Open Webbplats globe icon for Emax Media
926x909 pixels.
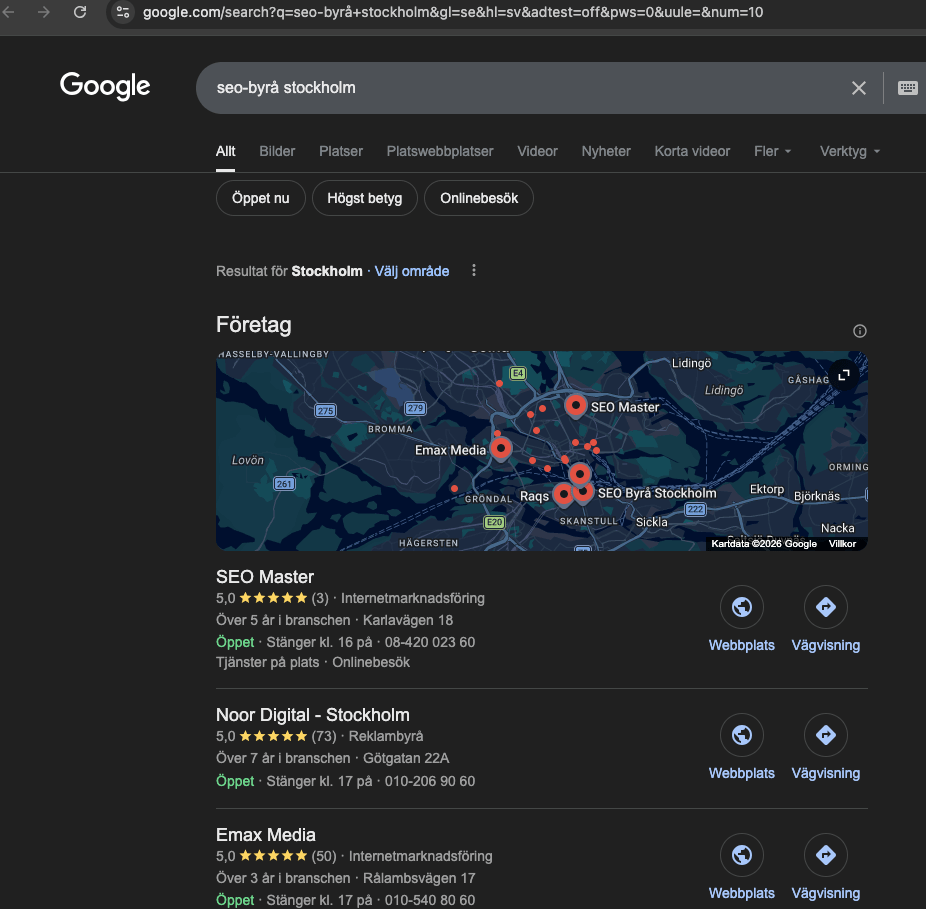741,855
